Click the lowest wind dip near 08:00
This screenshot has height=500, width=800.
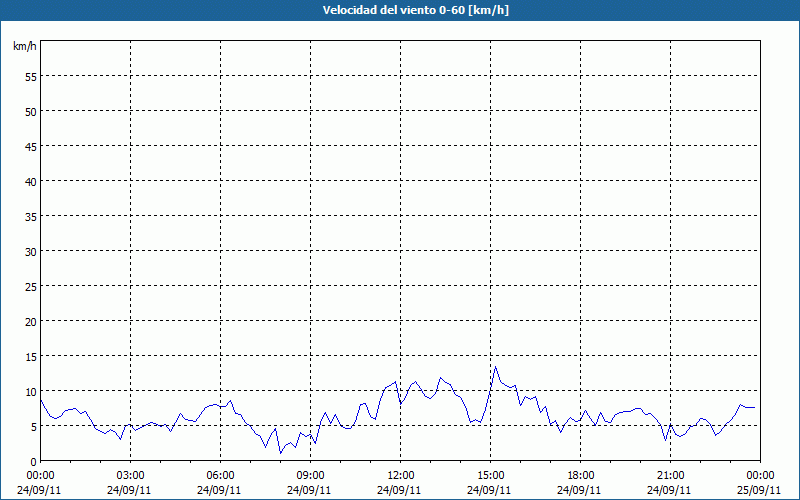tap(280, 453)
